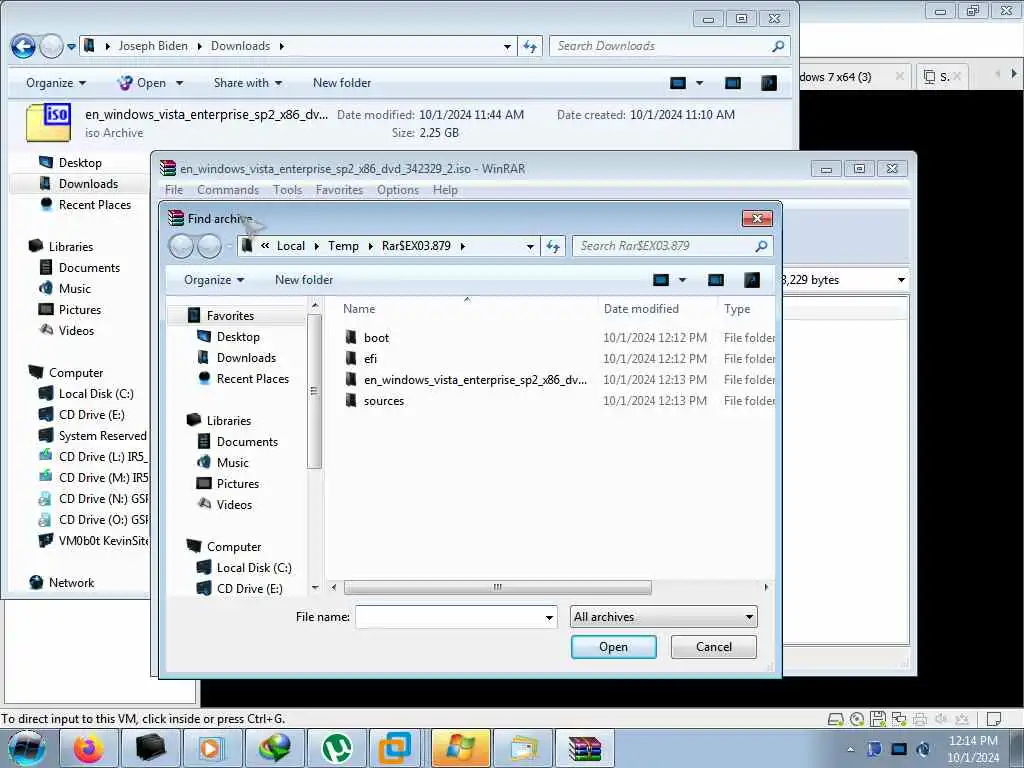Select the efi folder icon
1024x768 pixels.
(x=351, y=359)
